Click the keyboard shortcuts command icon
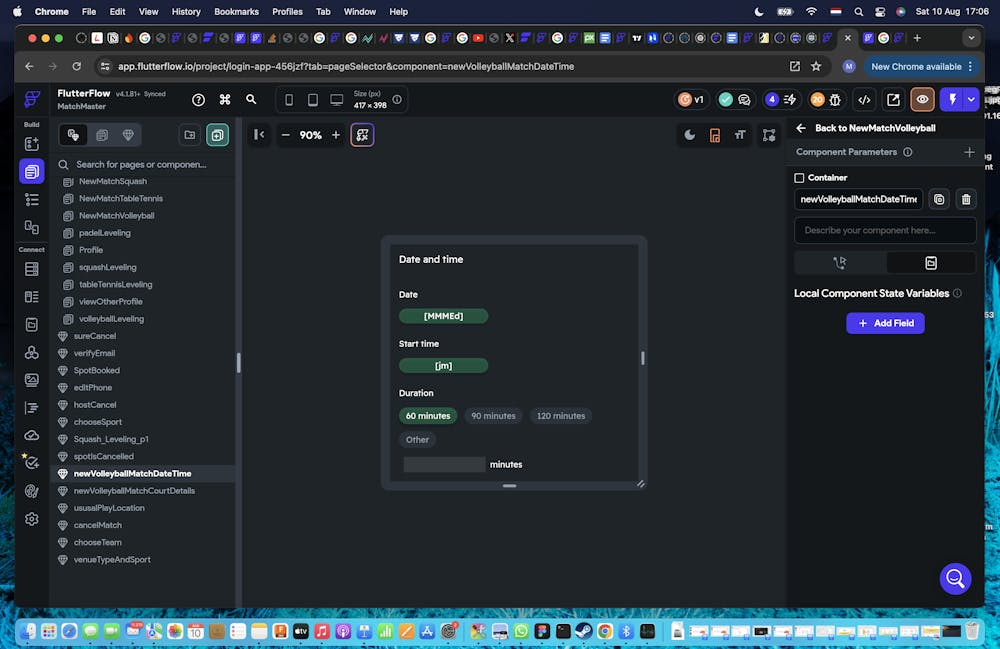Screen dimensions: 1000x649 225,100
